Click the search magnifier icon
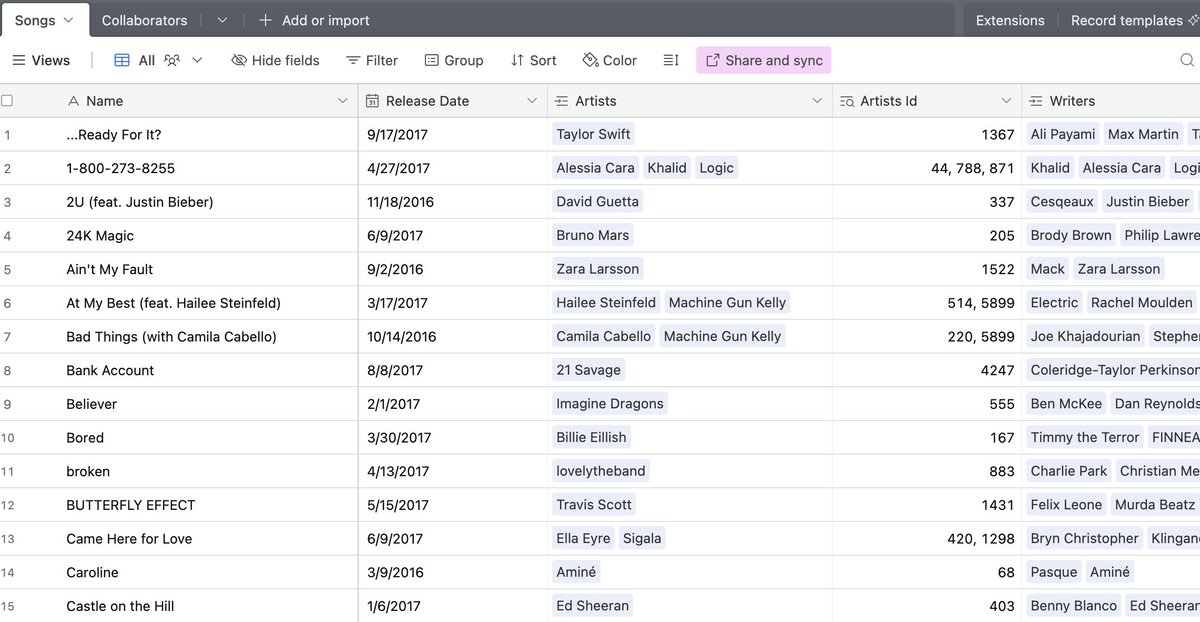 1187,60
